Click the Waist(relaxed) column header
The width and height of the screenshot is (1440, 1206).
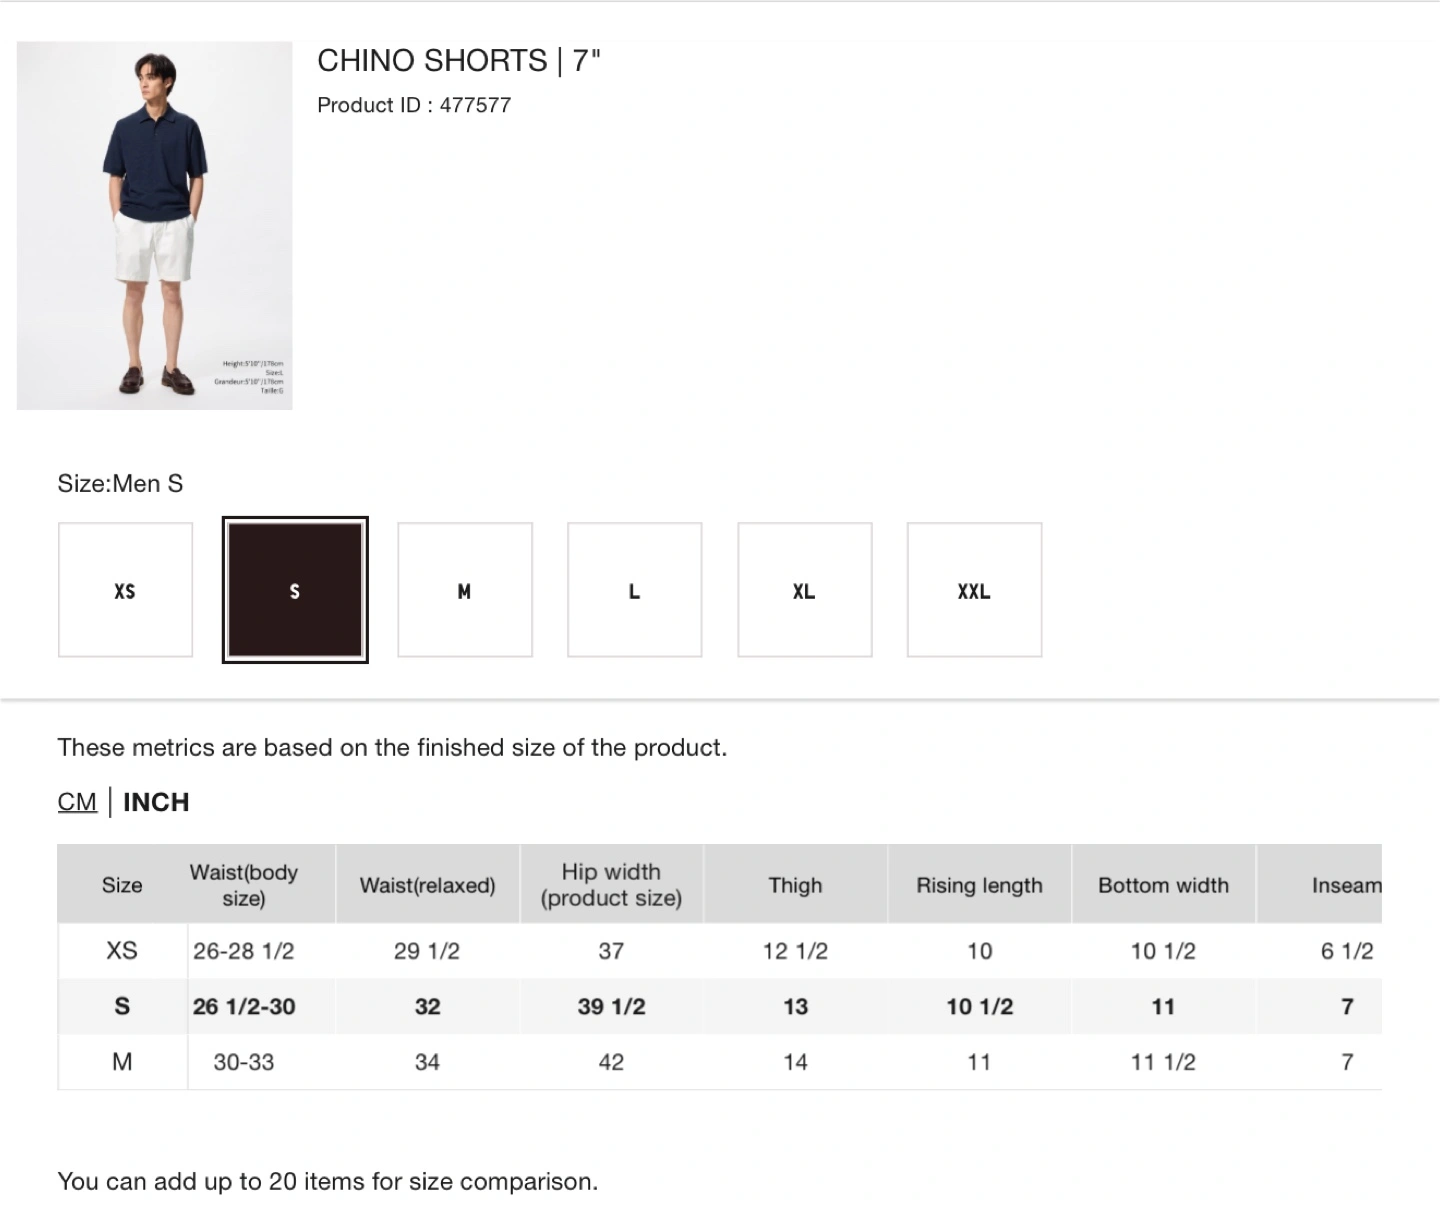428,884
